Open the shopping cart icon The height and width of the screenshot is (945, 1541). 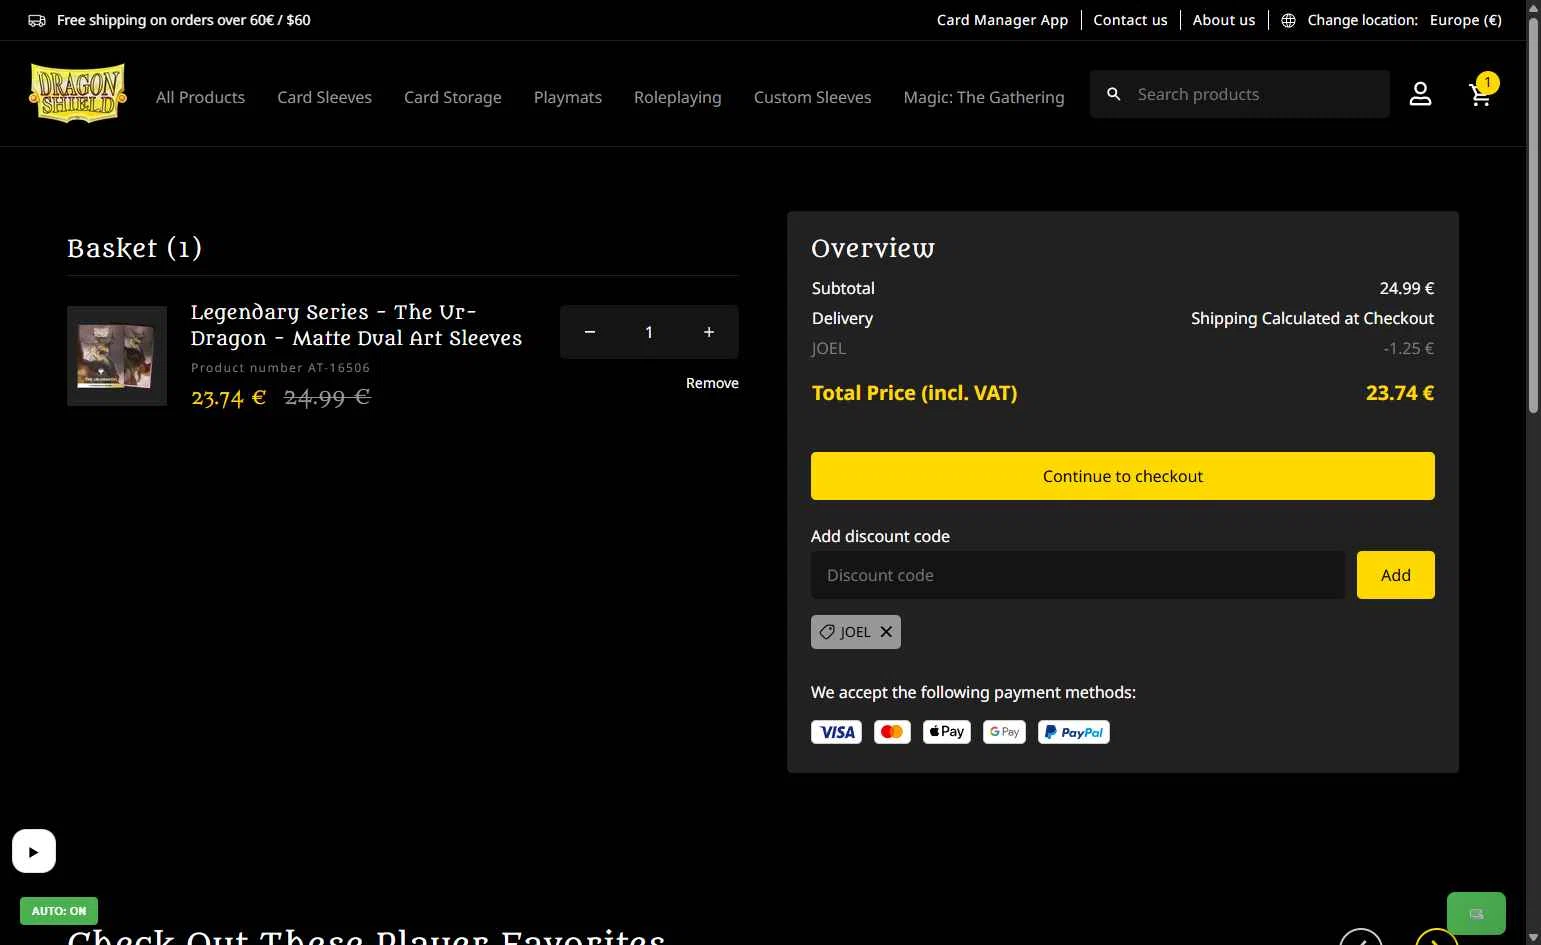pyautogui.click(x=1480, y=94)
